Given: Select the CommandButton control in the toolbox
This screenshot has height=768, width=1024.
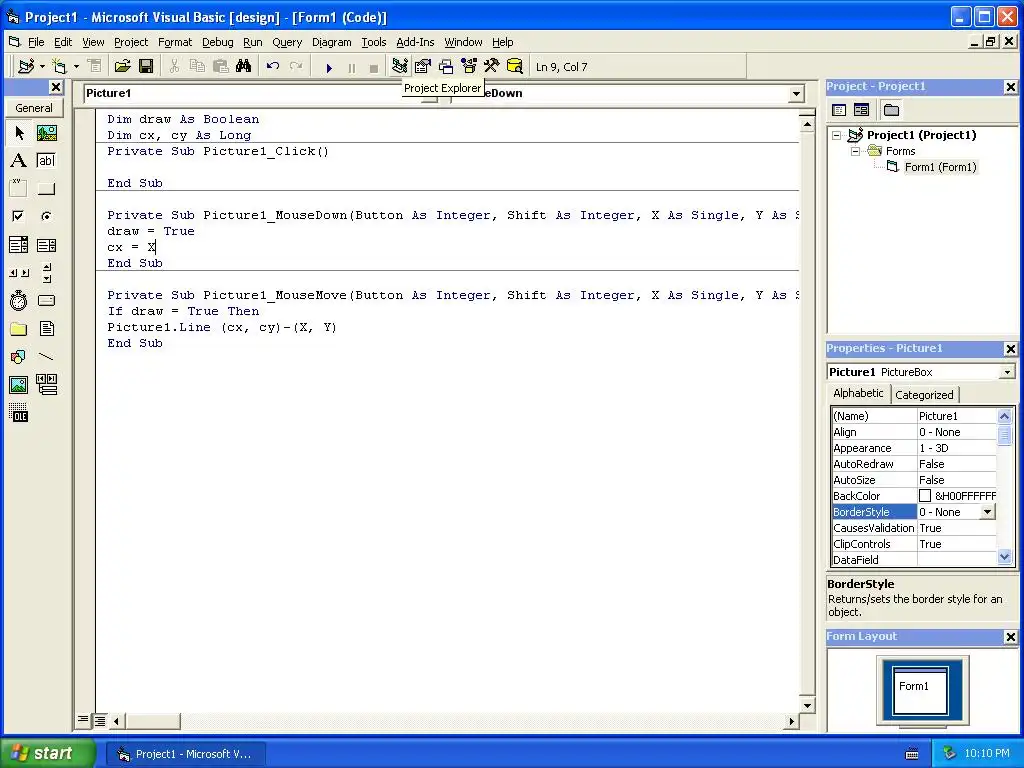Looking at the screenshot, I should click(x=46, y=189).
